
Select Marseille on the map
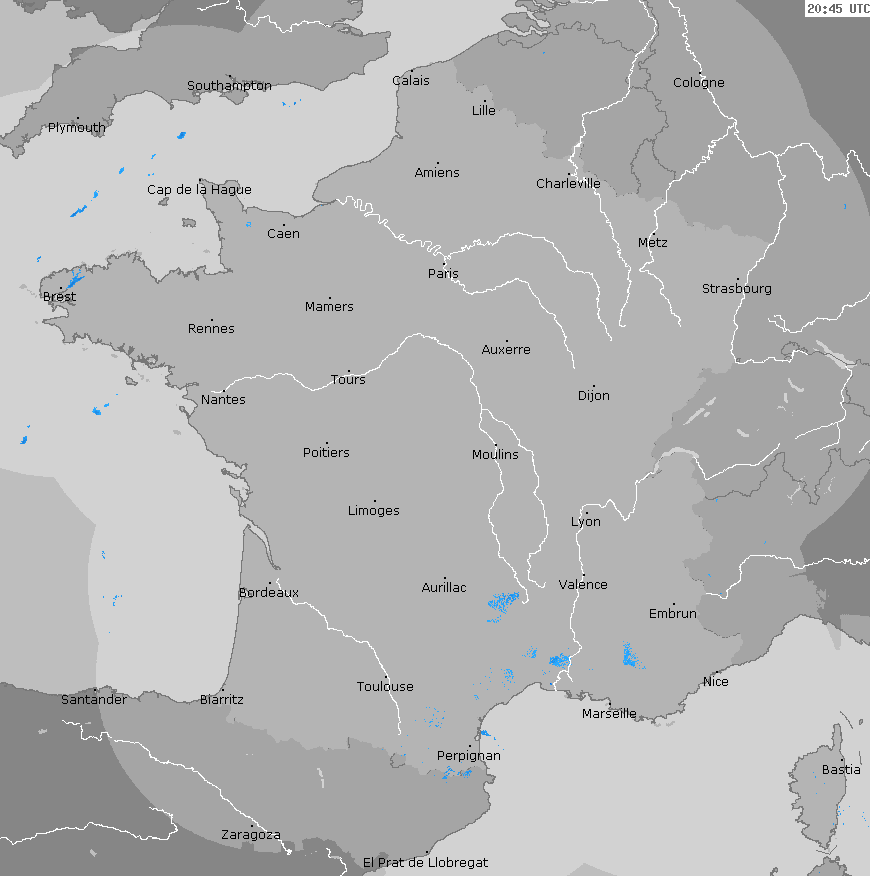click(609, 713)
